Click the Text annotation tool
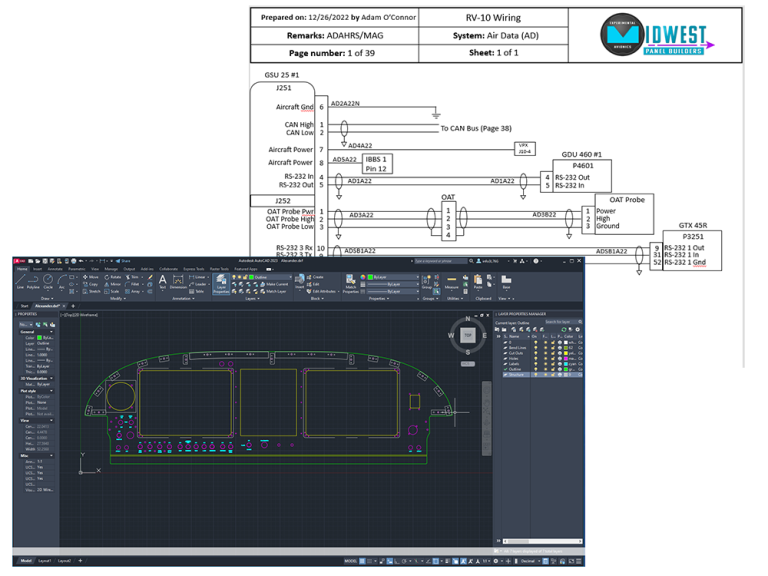This screenshot has width=768, height=576. [x=162, y=281]
